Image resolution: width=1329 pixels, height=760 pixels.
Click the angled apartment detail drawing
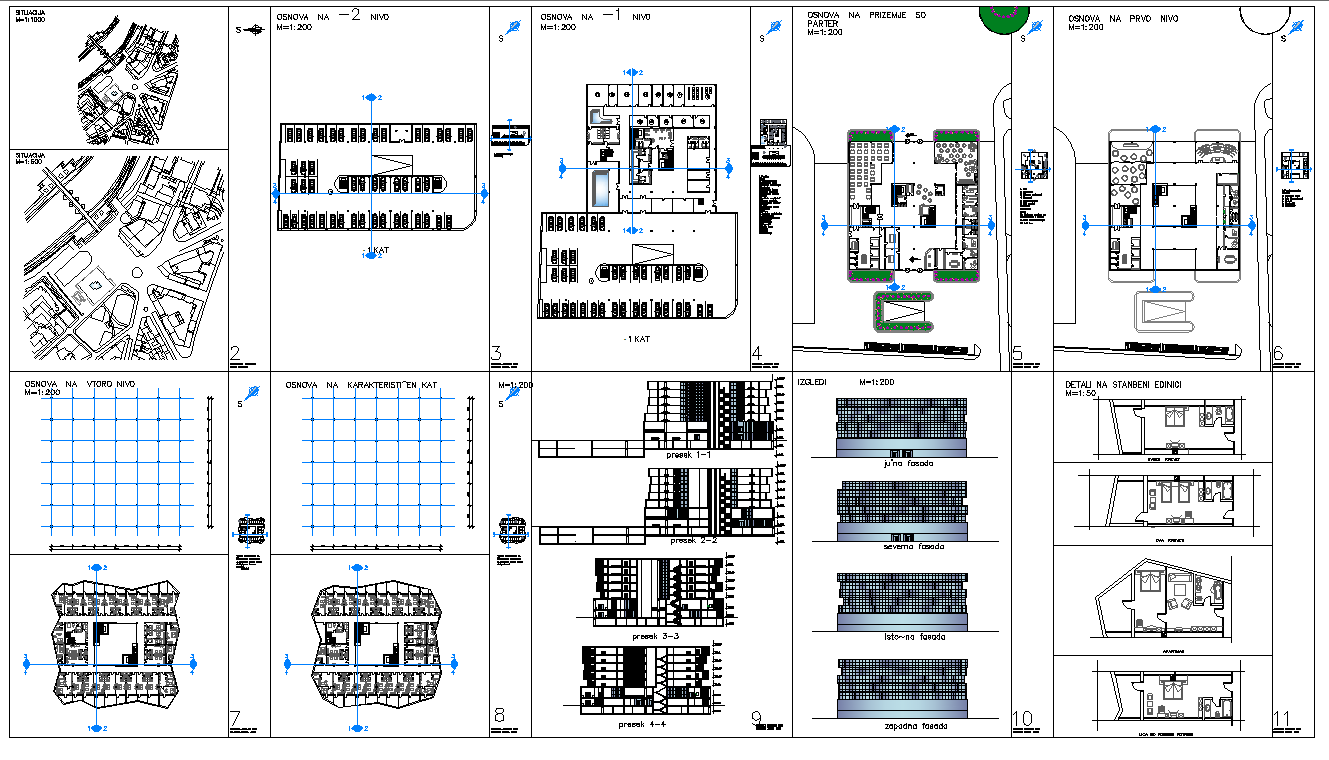(x=1160, y=600)
